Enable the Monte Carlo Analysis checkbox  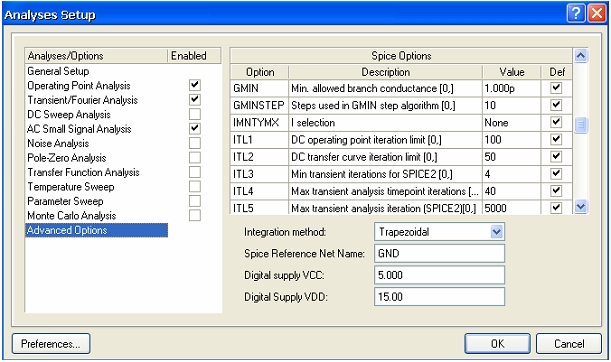195,215
